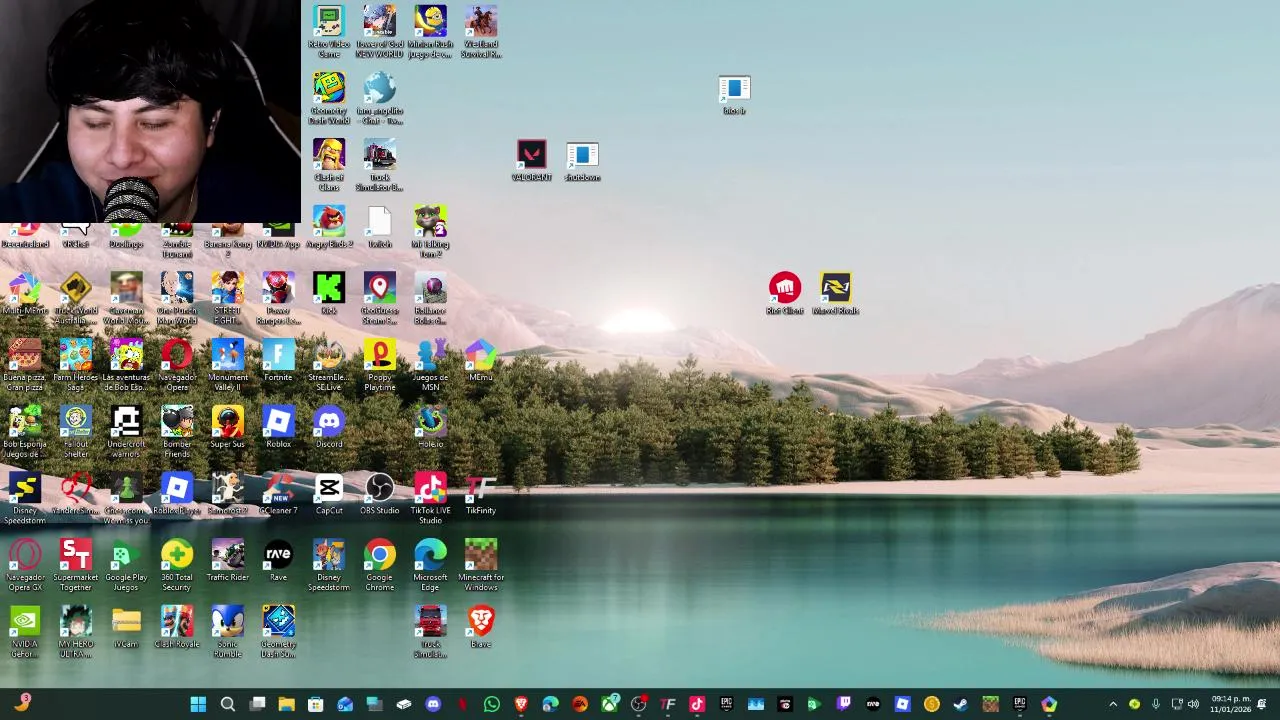Viewport: 1280px width, 720px height.
Task: Expand the hidden system tray icons chevron
Action: coord(1113,704)
